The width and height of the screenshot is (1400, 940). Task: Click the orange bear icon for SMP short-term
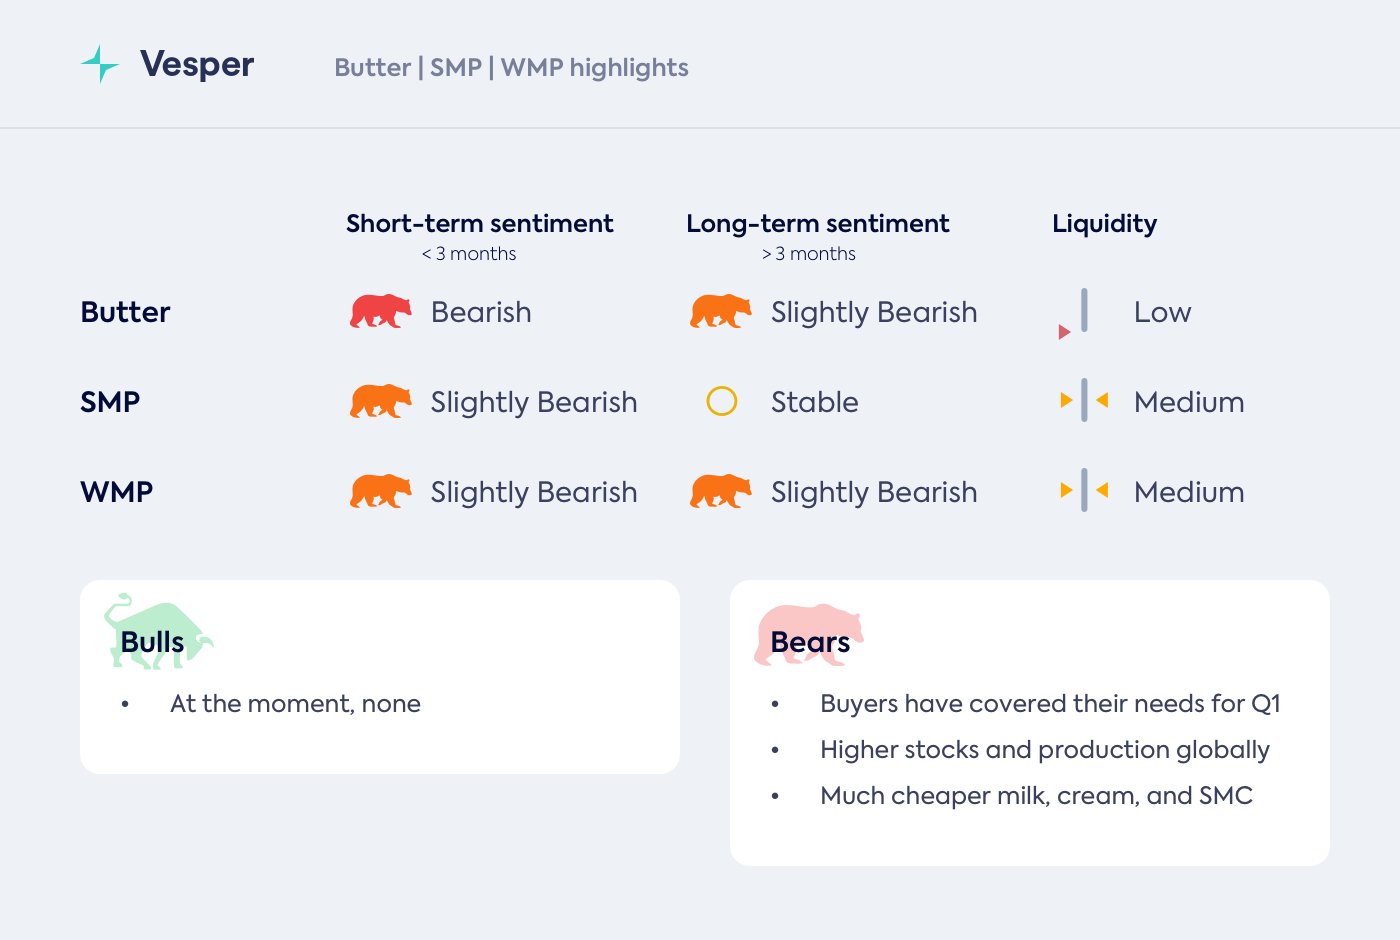tap(380, 402)
